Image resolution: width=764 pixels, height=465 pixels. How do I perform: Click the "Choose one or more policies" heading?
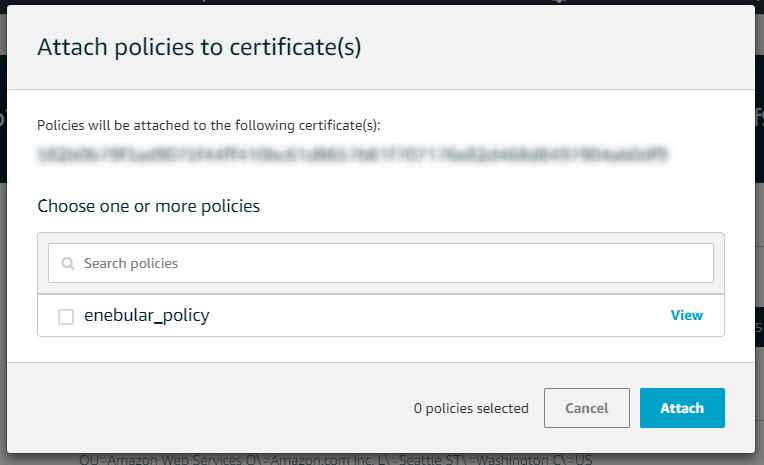(148, 207)
